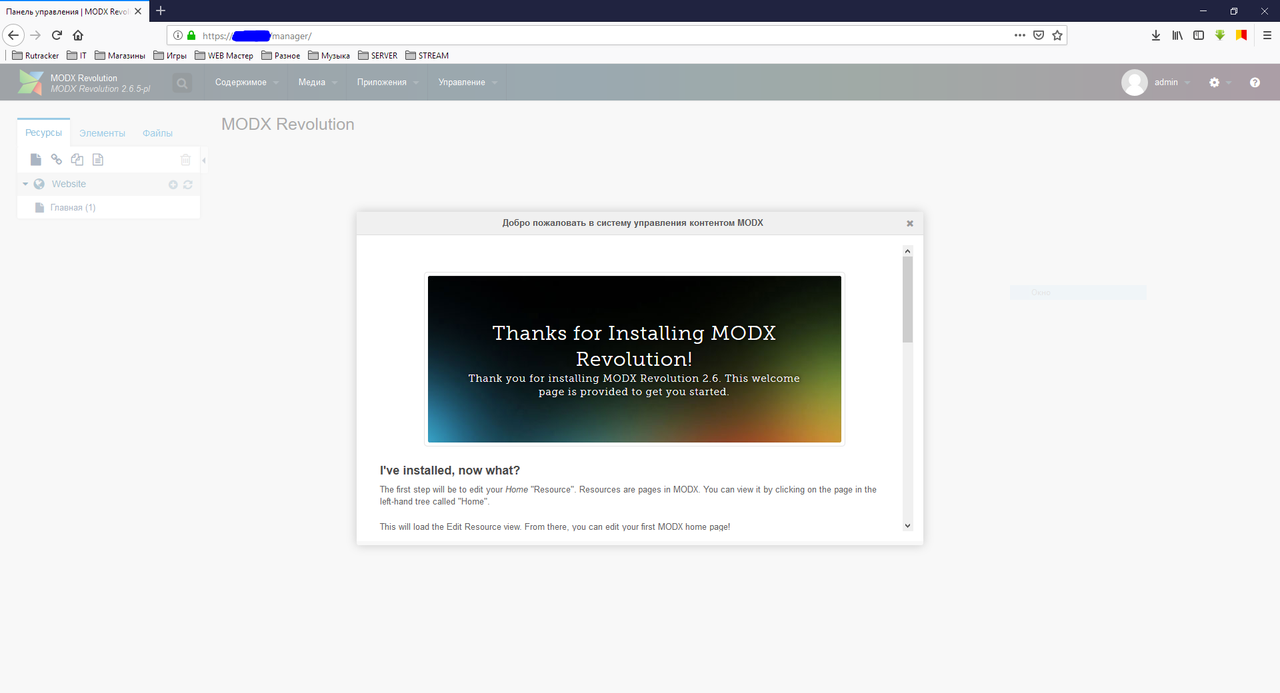Screen dimensions: 1280x693
Task: Collapse the left resource tree panel
Action: pos(204,160)
